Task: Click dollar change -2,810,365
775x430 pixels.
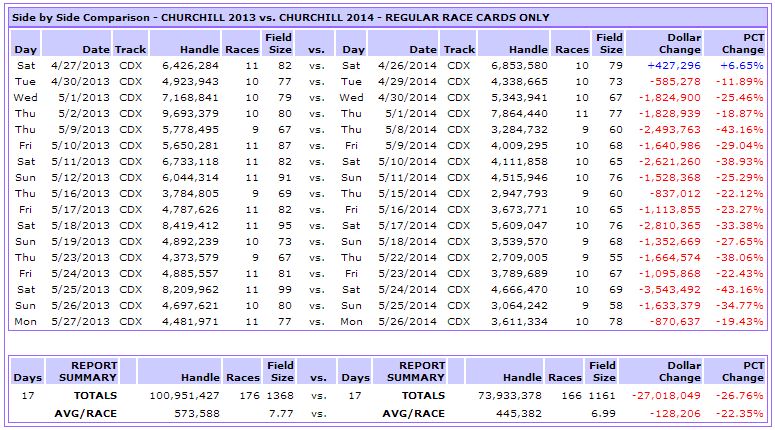Action: [x=670, y=225]
